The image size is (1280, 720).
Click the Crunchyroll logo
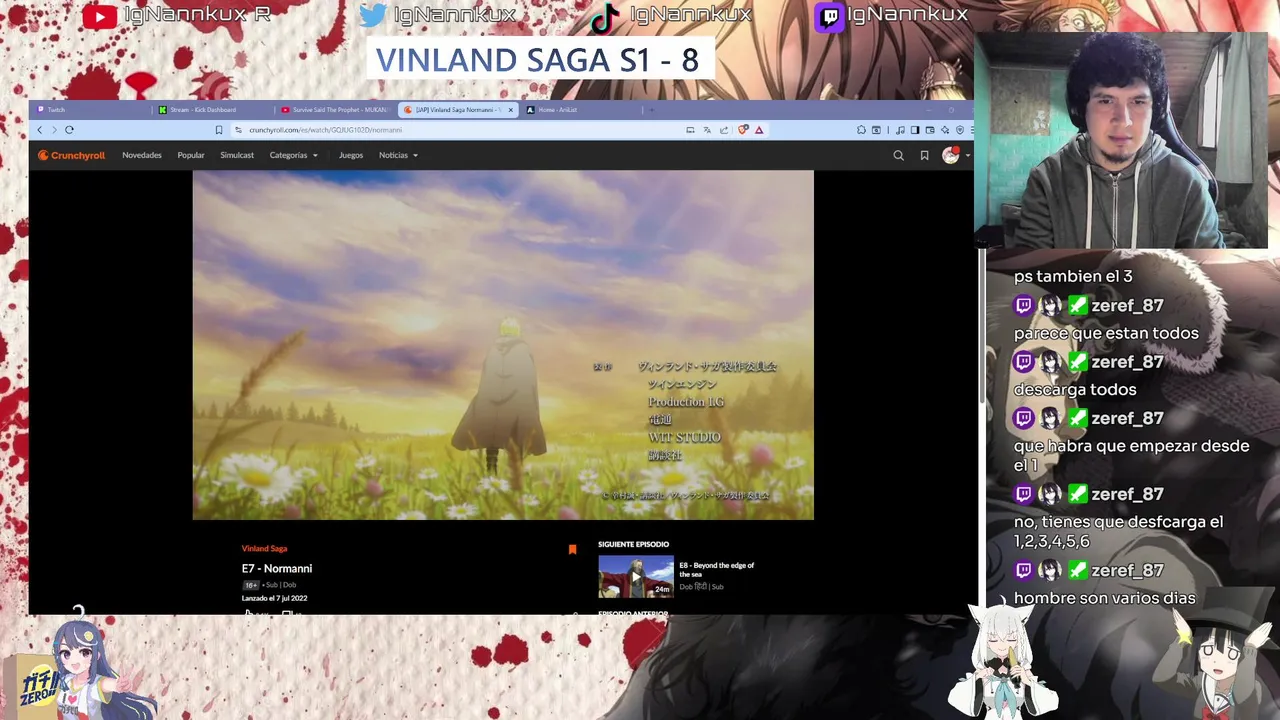(71, 155)
